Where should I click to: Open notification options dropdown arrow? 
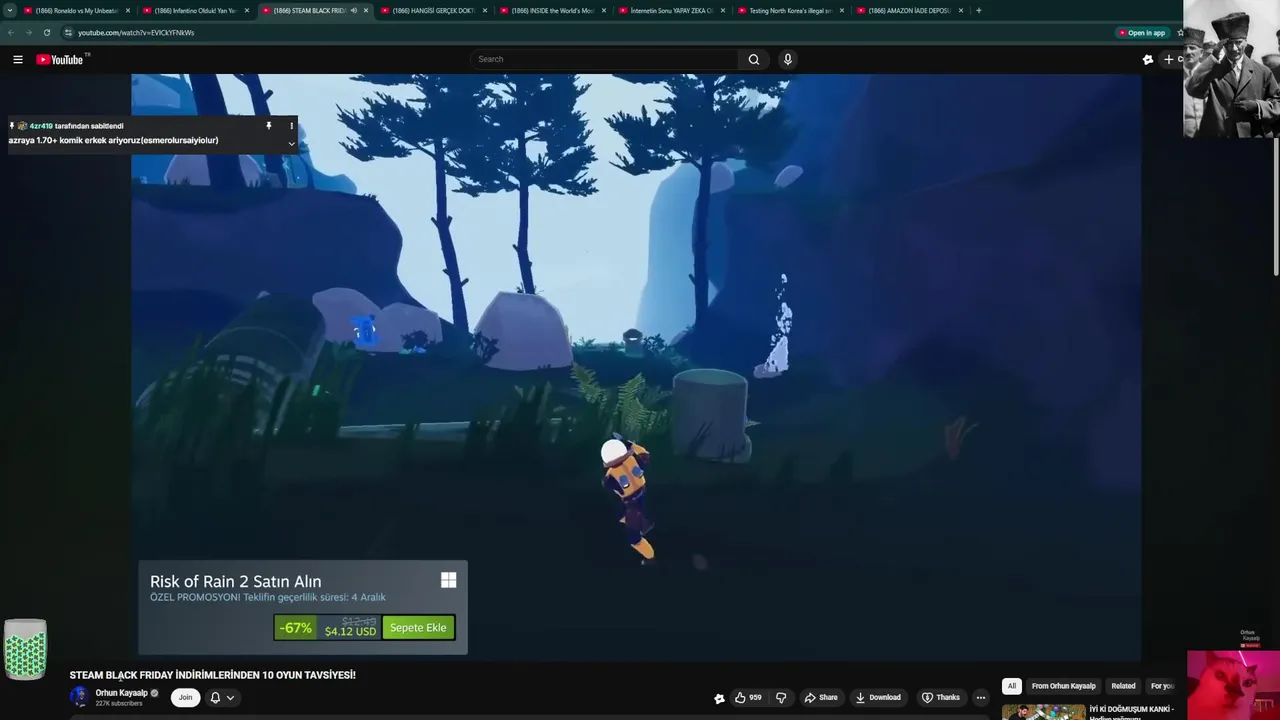[x=231, y=698]
